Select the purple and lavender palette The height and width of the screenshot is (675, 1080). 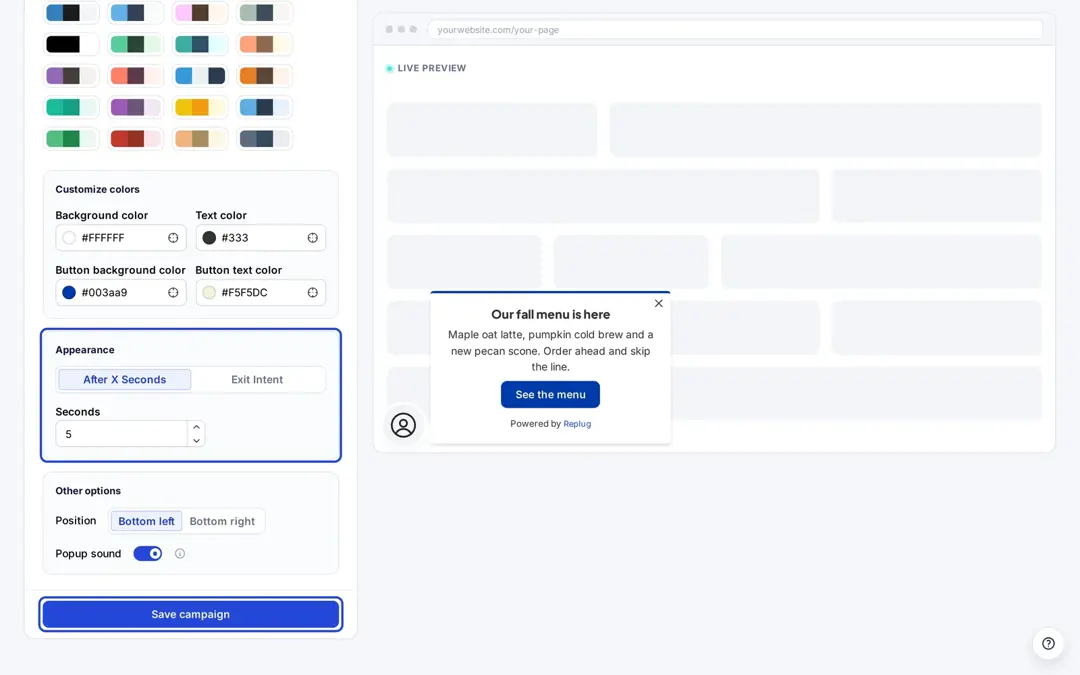136,107
